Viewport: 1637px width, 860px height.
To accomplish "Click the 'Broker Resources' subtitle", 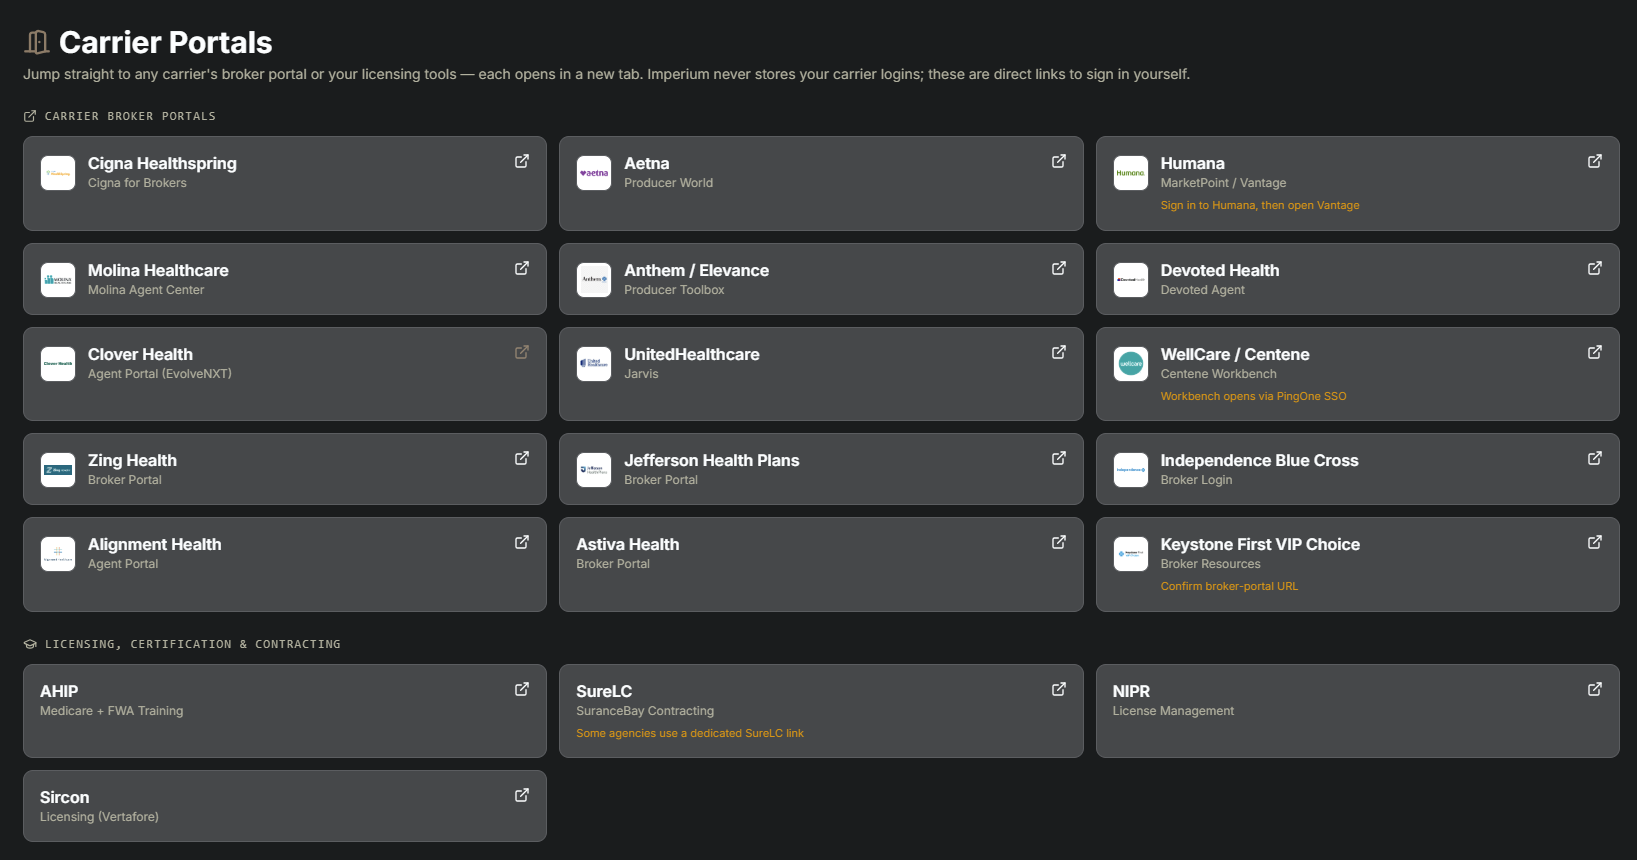I will pyautogui.click(x=1211, y=564).
